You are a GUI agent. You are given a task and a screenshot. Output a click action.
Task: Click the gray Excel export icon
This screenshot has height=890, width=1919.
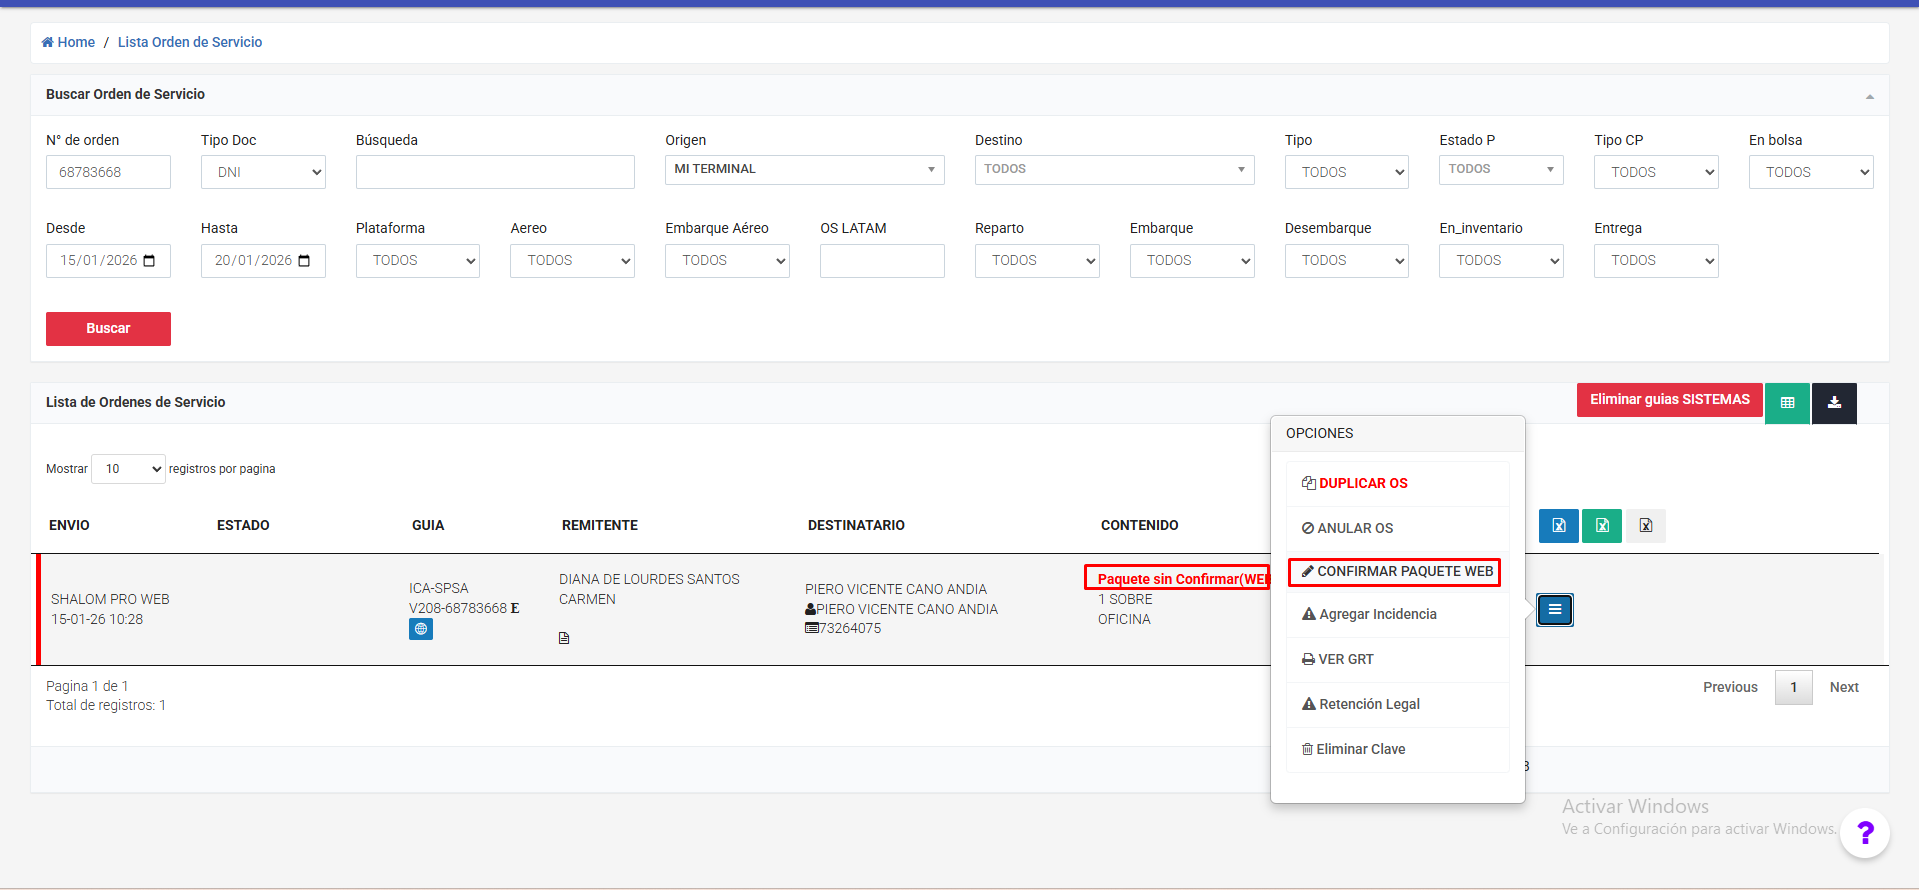point(1645,526)
